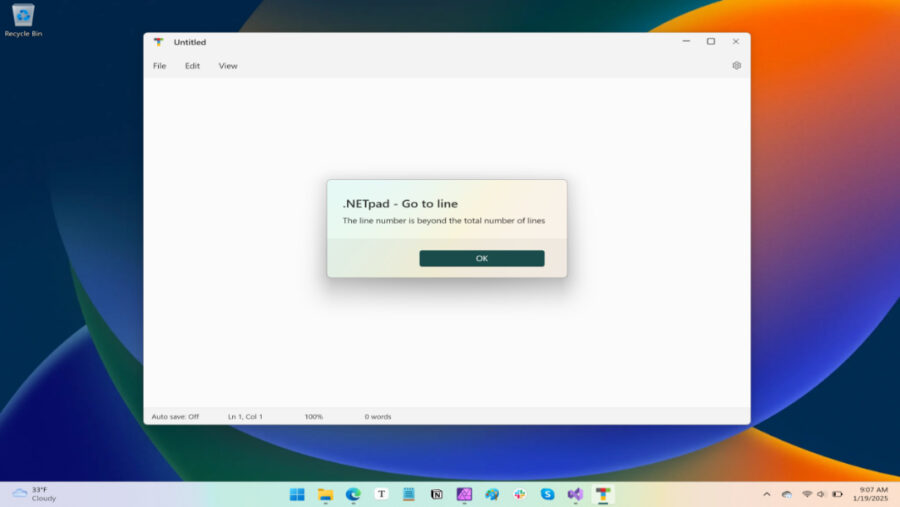
Task: Open the Paint app in taskbar
Action: click(x=492, y=494)
